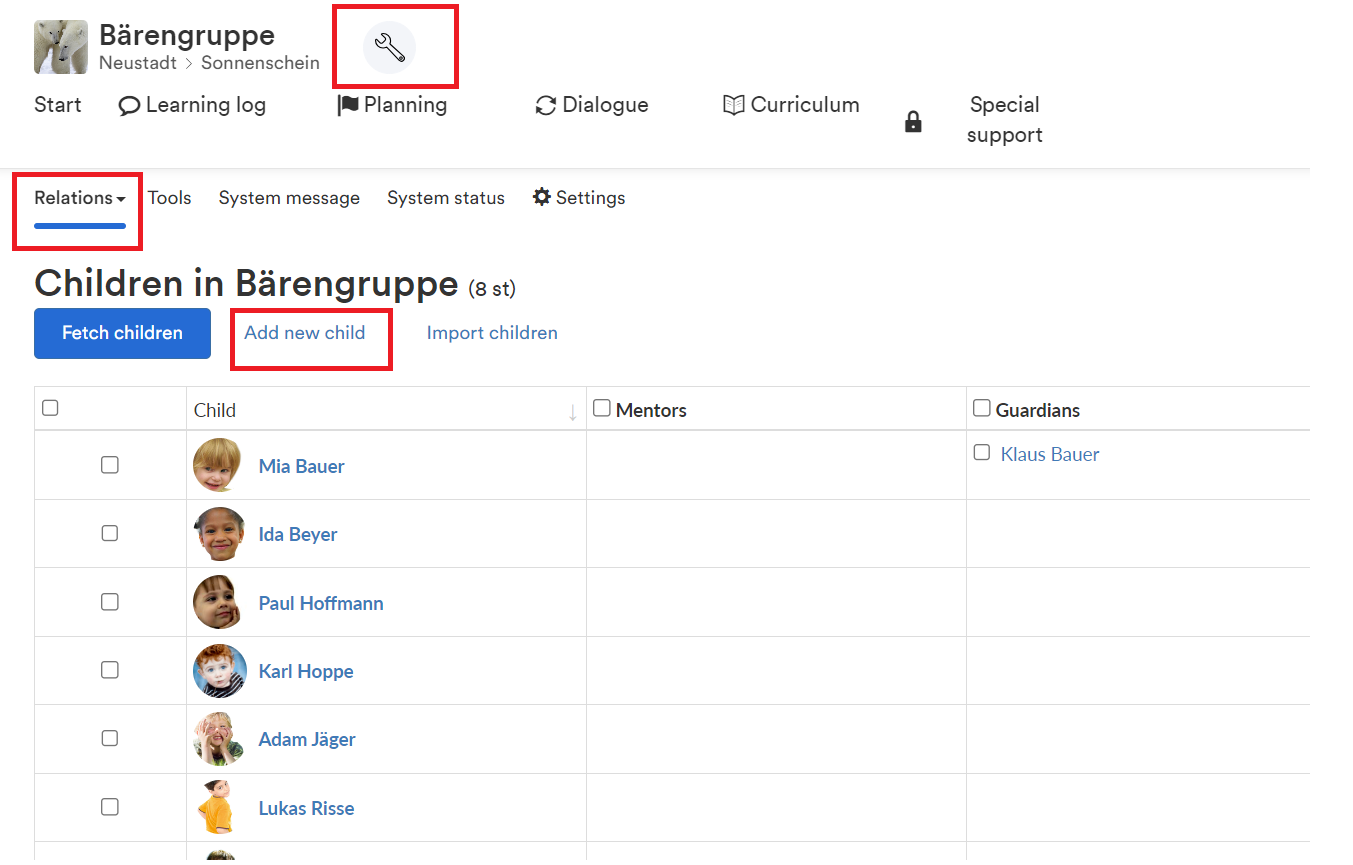Click the flag icon beside Planning
The image size is (1353, 865).
tap(348, 105)
